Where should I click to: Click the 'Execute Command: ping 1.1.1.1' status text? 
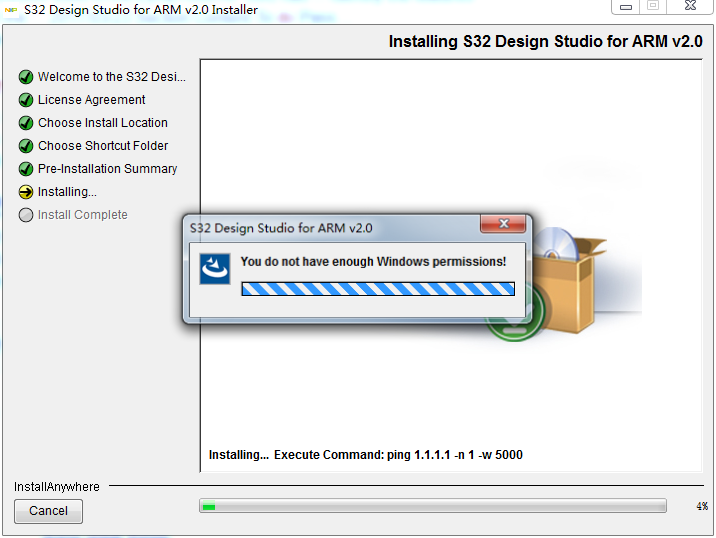(x=398, y=455)
